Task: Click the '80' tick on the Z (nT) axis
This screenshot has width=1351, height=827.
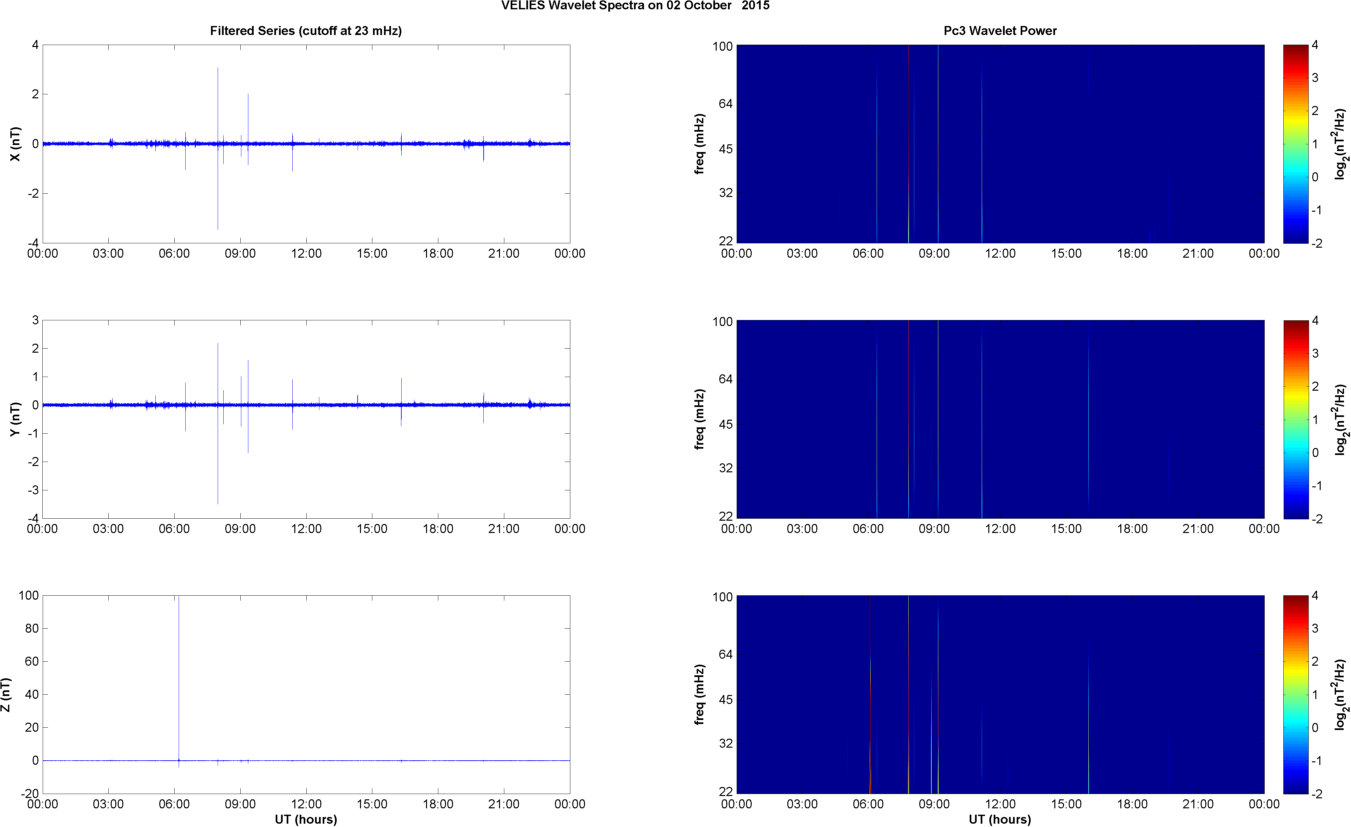Action: coord(32,629)
